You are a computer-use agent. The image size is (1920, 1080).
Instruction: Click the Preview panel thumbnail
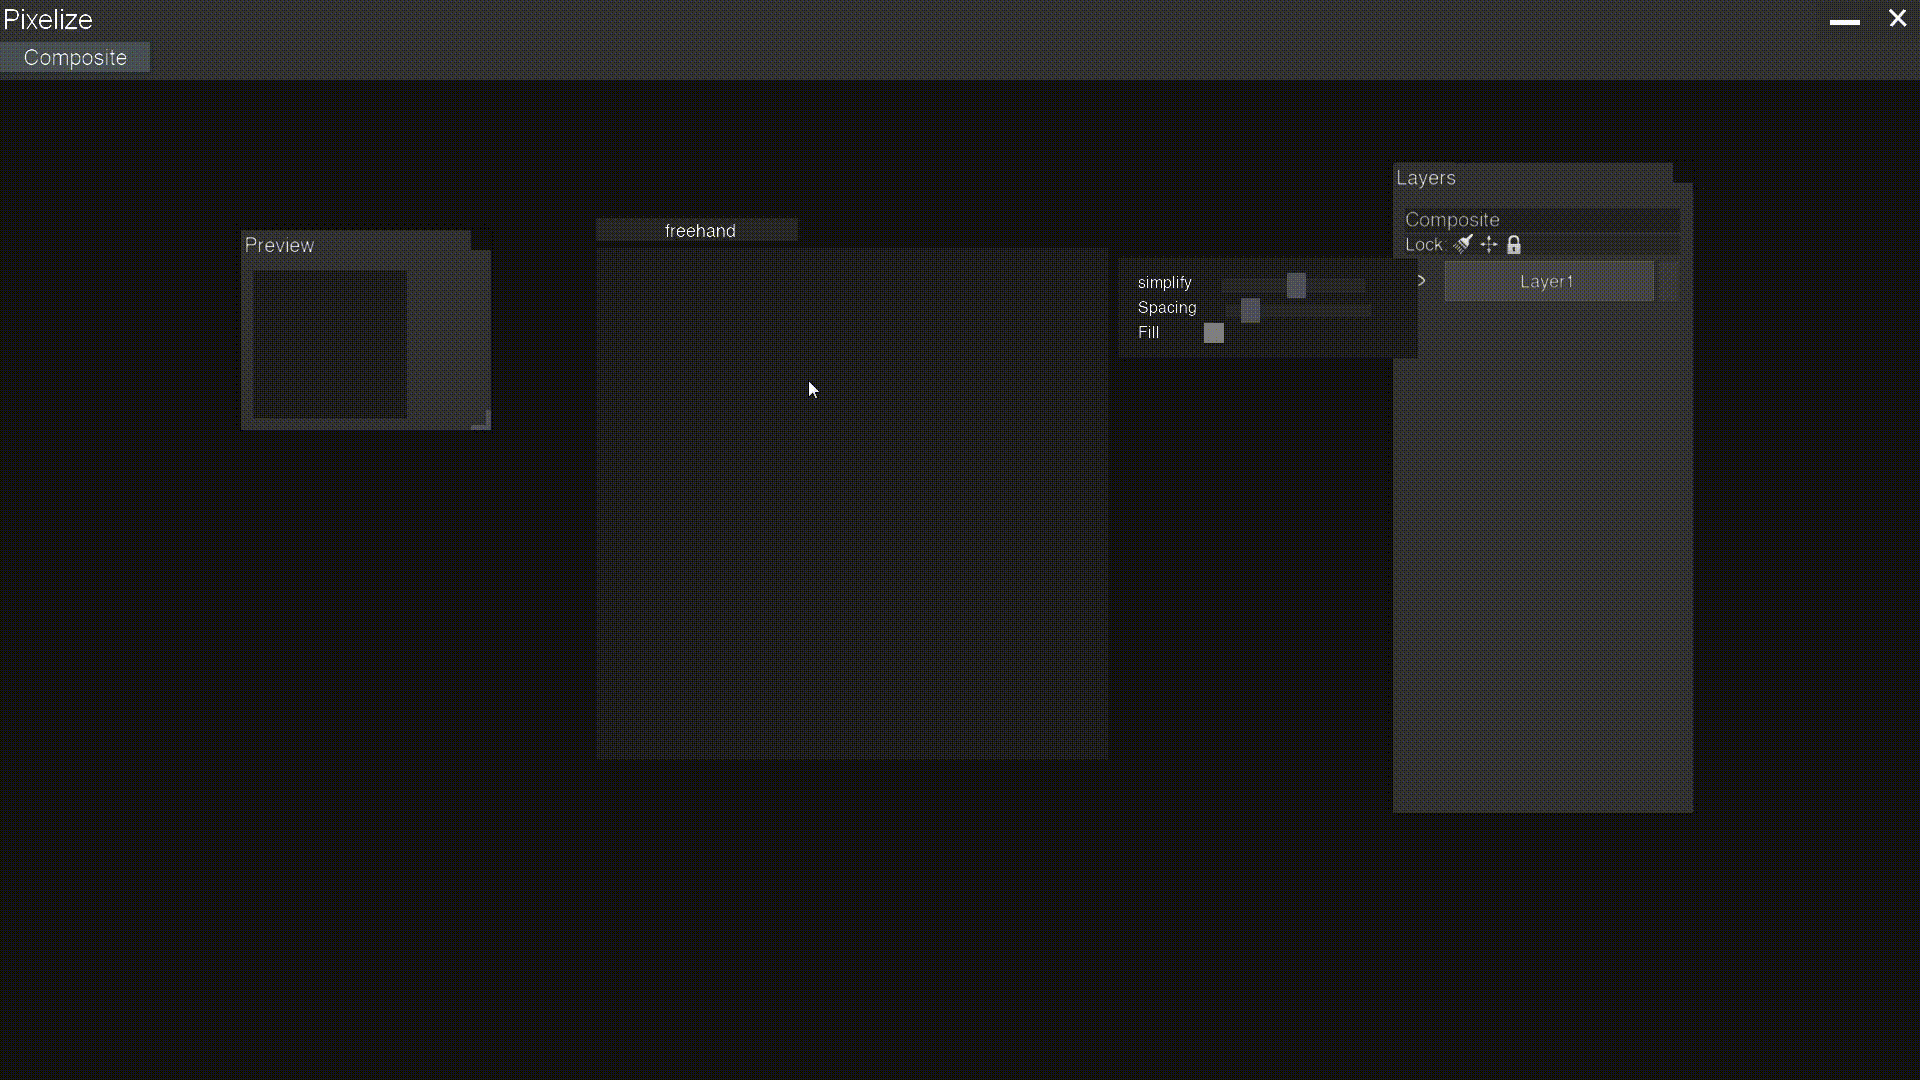[x=330, y=344]
